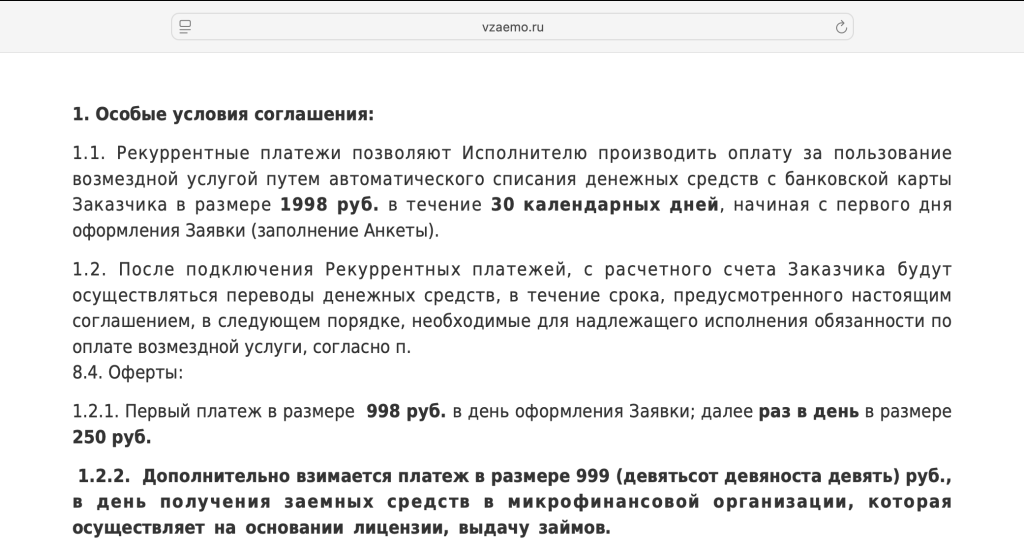Viewport: 1024px width, 544px height.
Task: Click the bold text "30 календарных дней"
Action: coord(605,205)
